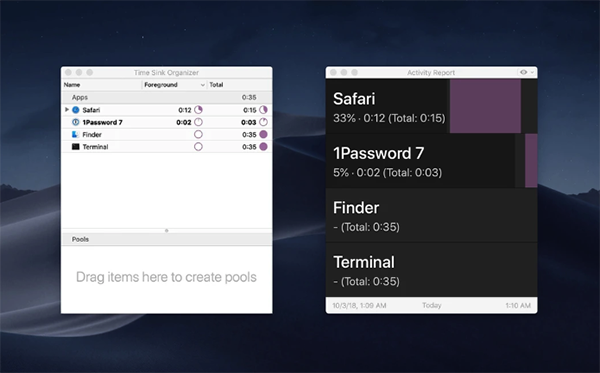Close the Time Sink Organizer window
600x373 pixels.
point(68,72)
